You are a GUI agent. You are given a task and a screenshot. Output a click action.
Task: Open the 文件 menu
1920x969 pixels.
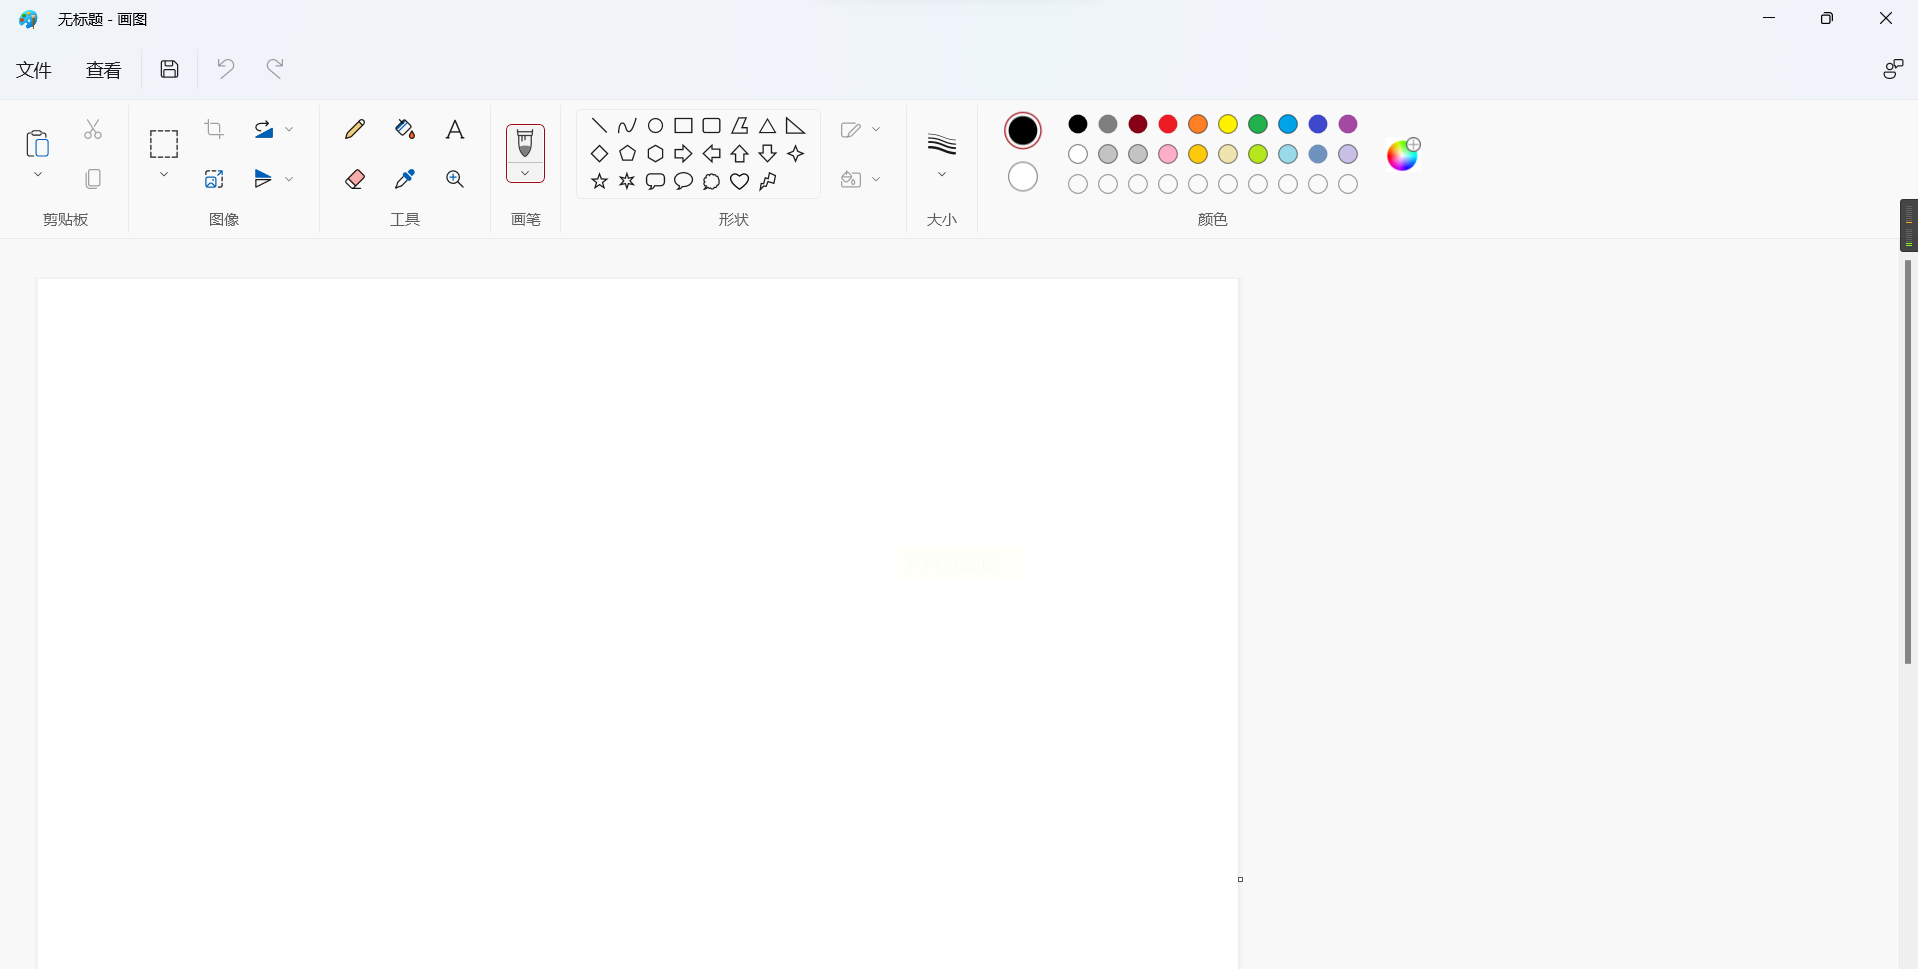click(34, 70)
